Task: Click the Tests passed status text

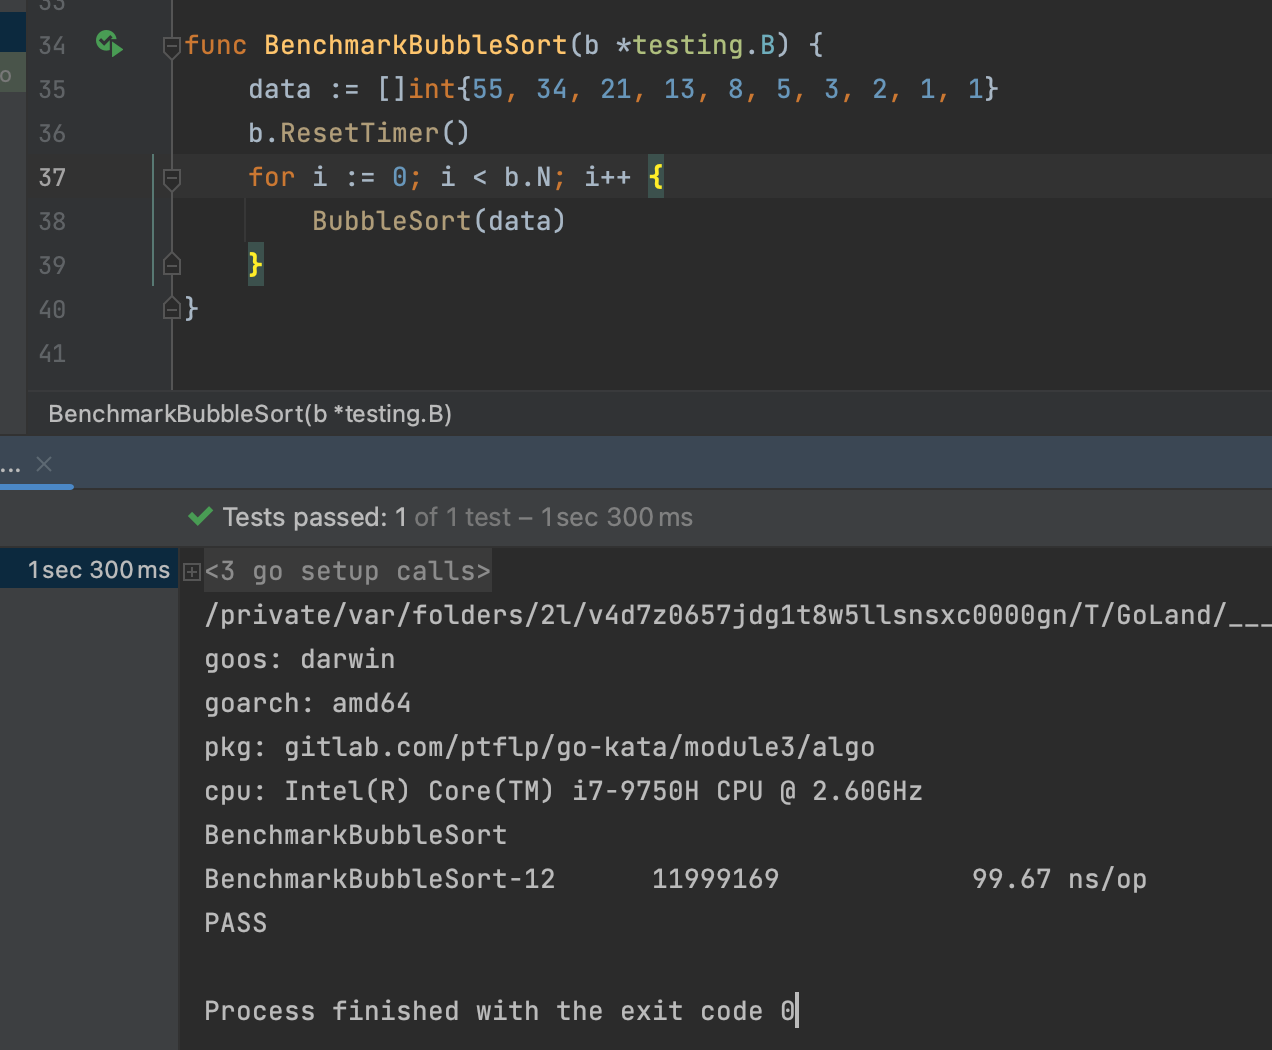Action: (303, 517)
